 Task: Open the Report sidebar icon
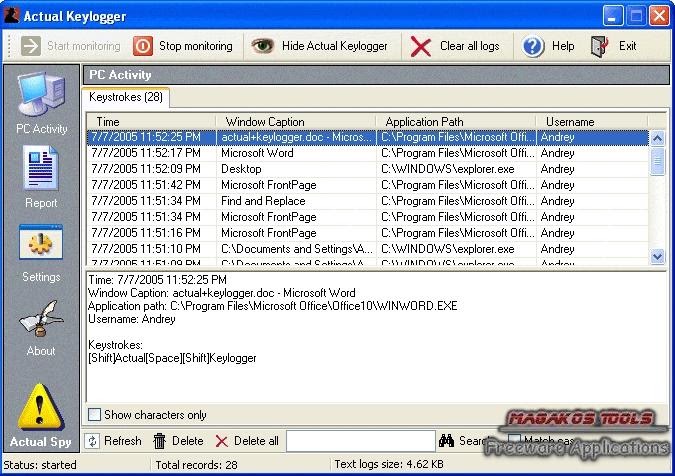click(x=41, y=168)
